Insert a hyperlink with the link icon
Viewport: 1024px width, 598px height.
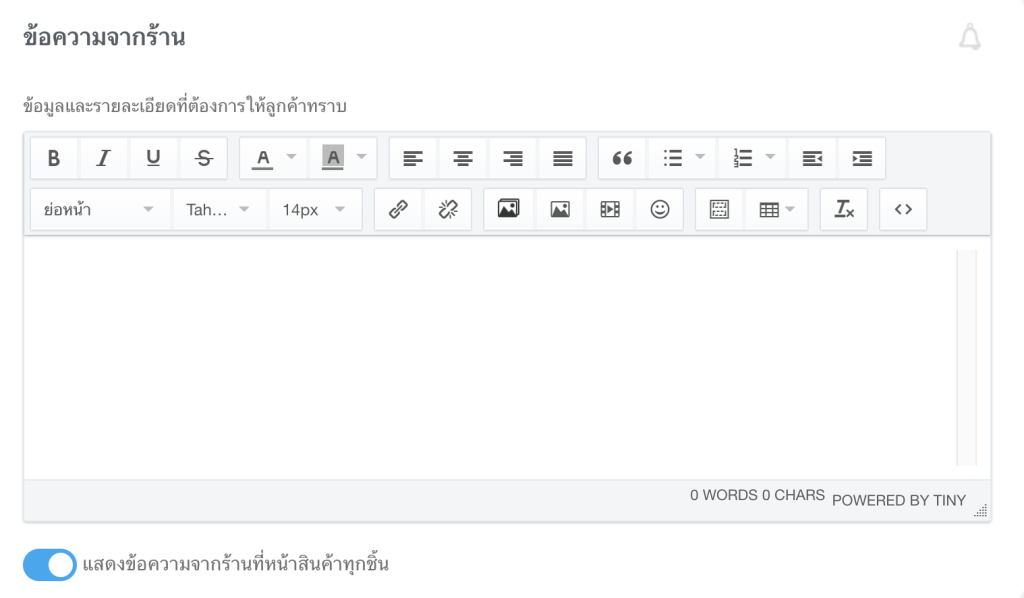tap(398, 210)
